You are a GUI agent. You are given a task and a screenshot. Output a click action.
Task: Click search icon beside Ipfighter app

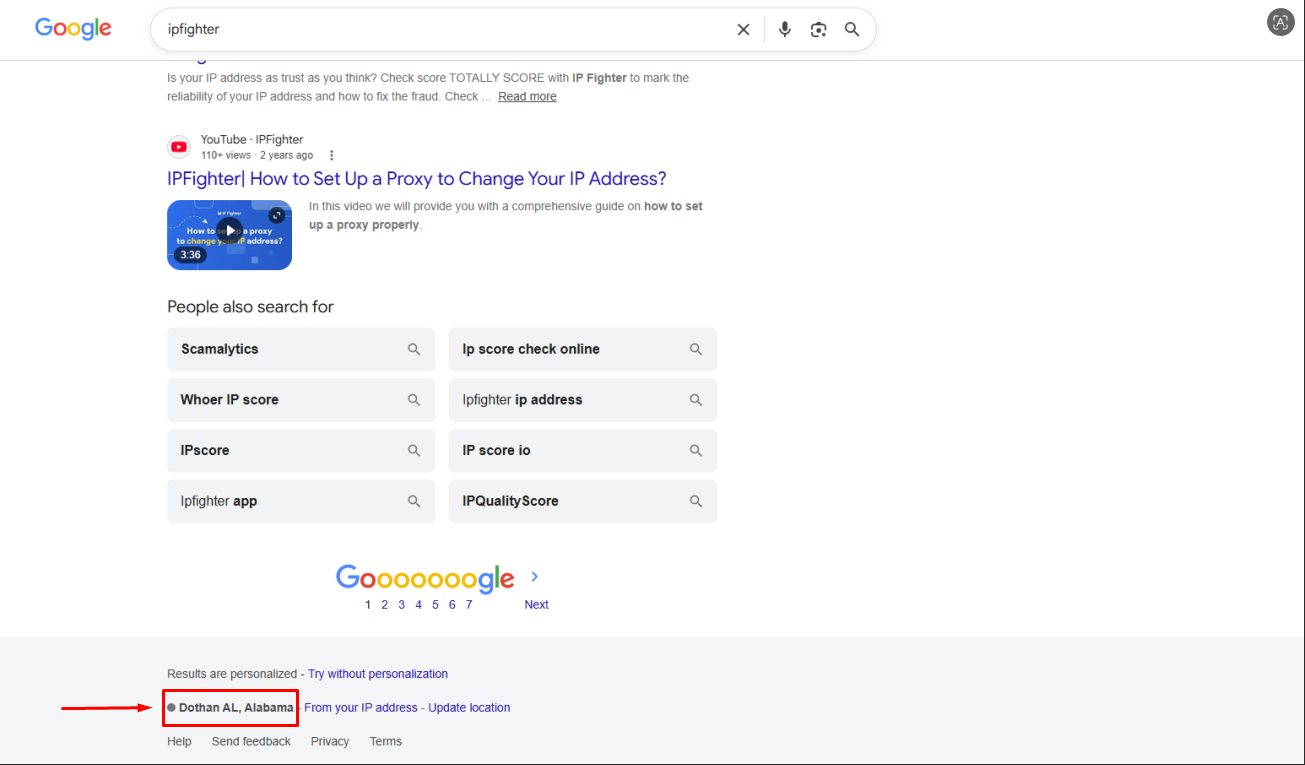coord(414,501)
